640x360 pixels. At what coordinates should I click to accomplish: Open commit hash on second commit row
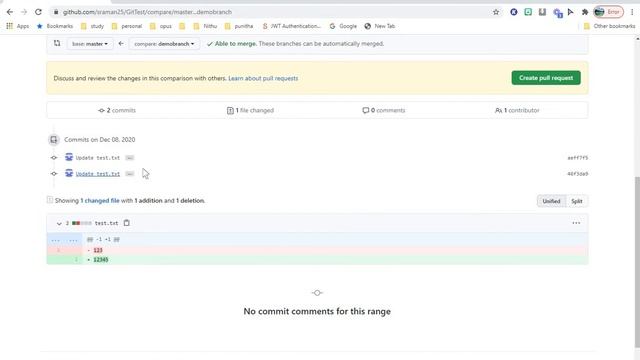[x=578, y=174]
